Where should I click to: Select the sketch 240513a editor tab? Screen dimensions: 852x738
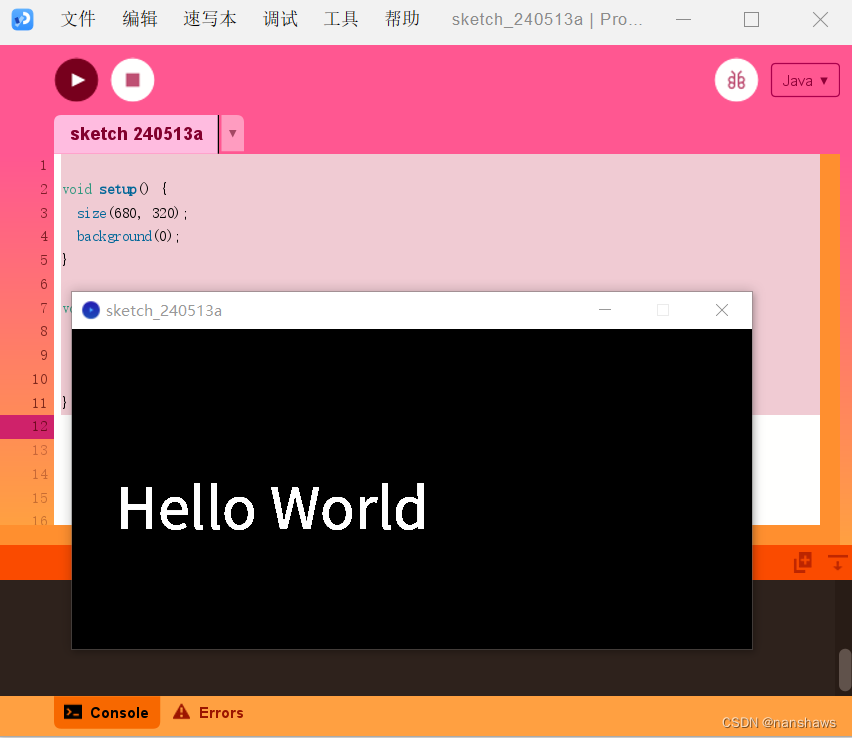coord(135,133)
